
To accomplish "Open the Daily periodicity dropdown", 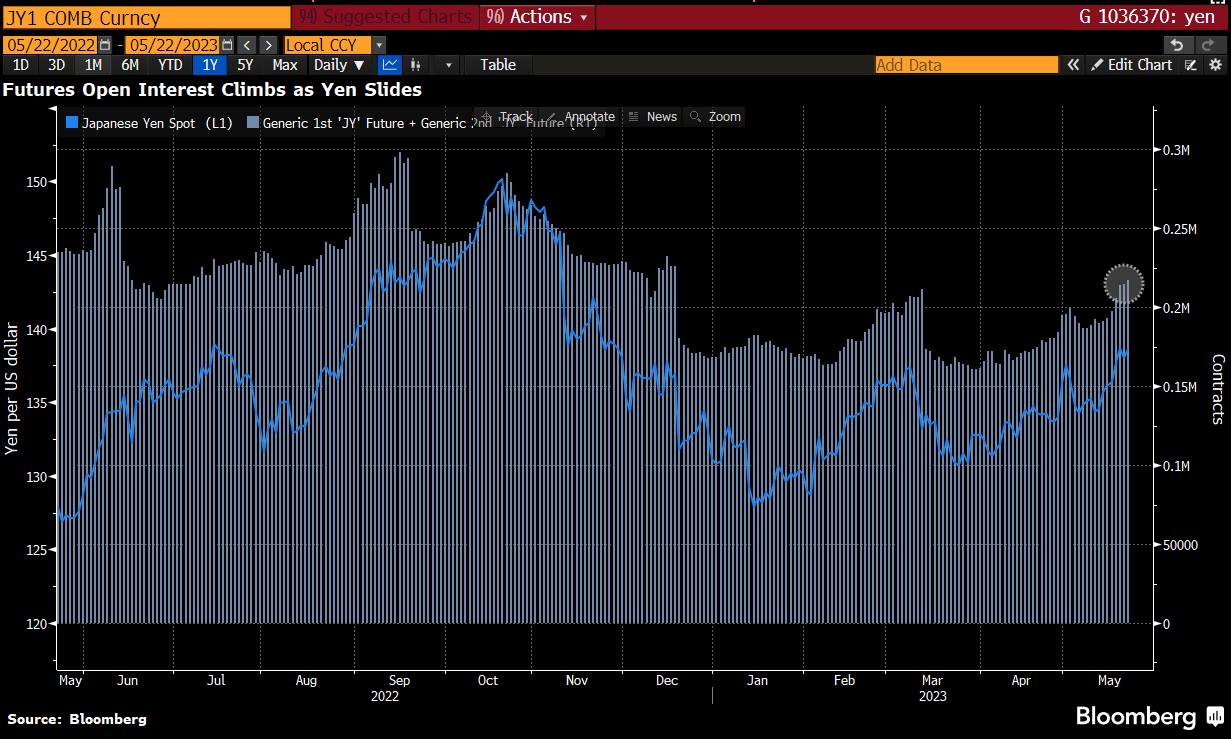I will (338, 65).
